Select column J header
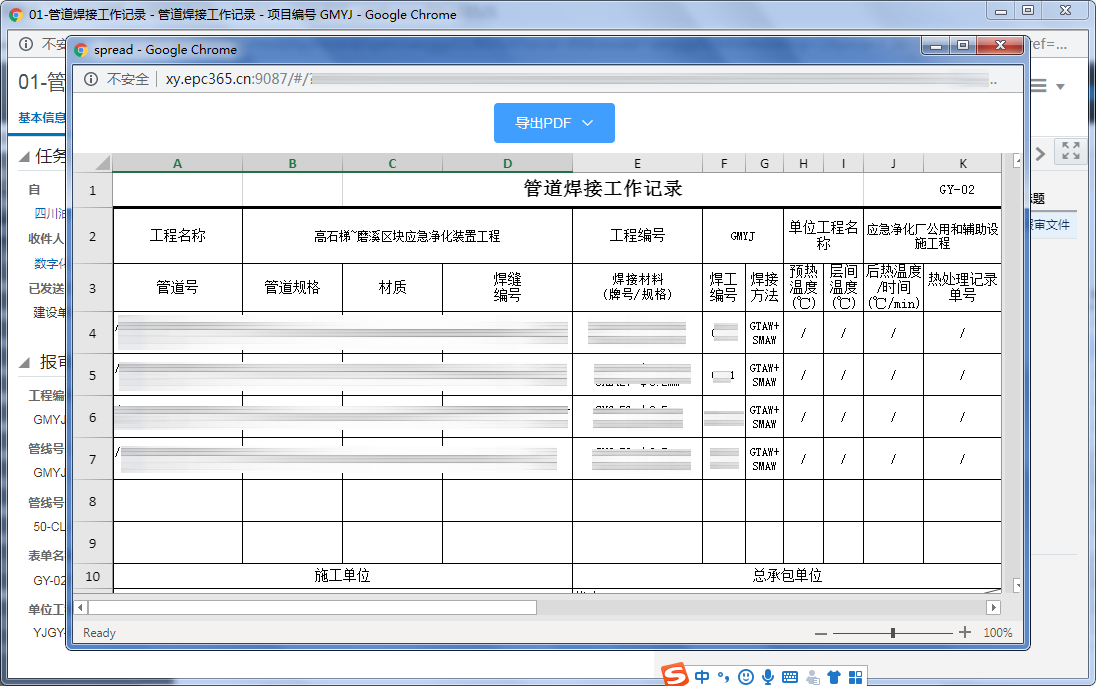The height and width of the screenshot is (686, 1096). point(893,164)
